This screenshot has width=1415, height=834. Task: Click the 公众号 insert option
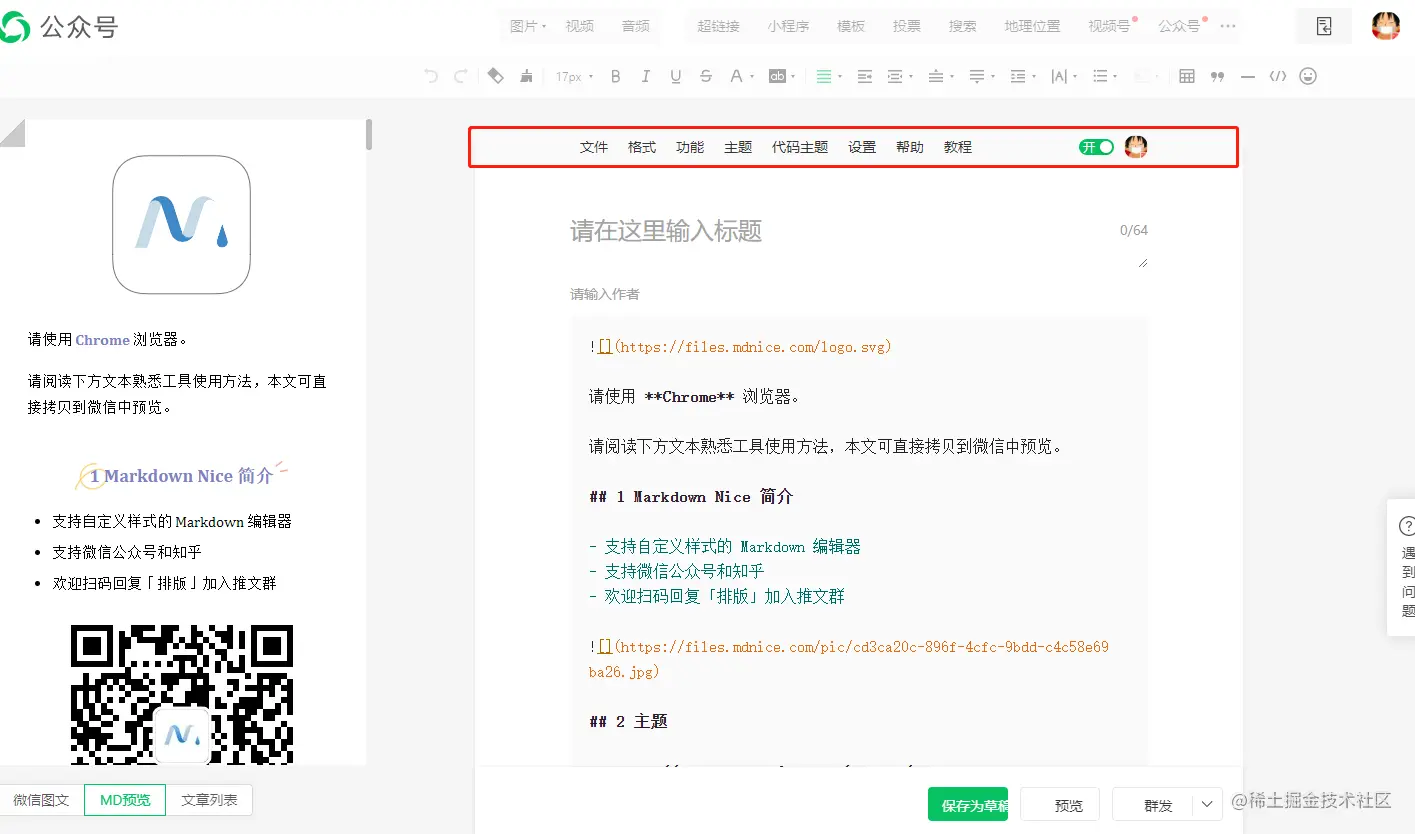point(1179,26)
